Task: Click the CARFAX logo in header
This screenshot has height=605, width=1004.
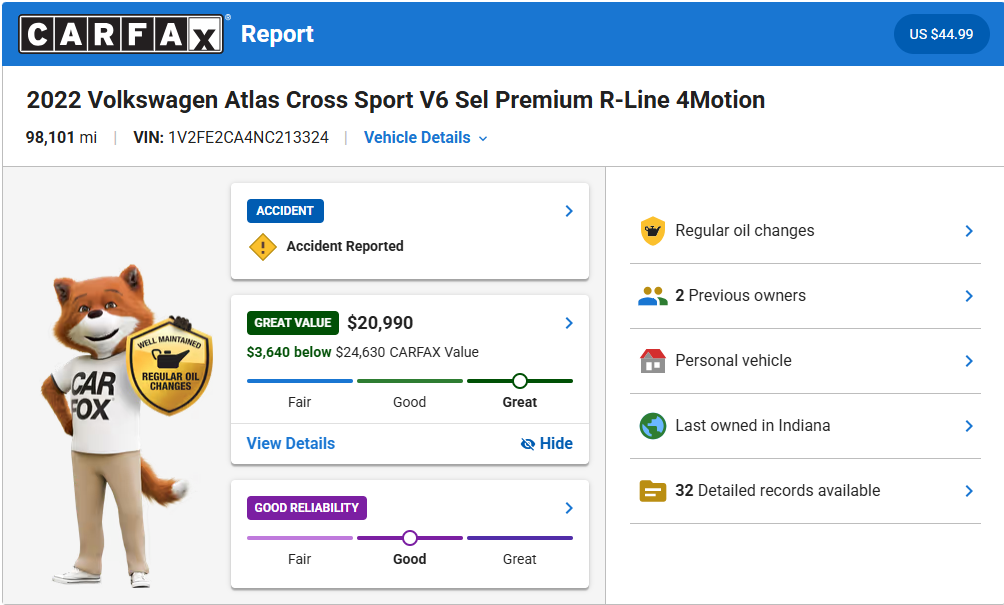Action: 120,34
